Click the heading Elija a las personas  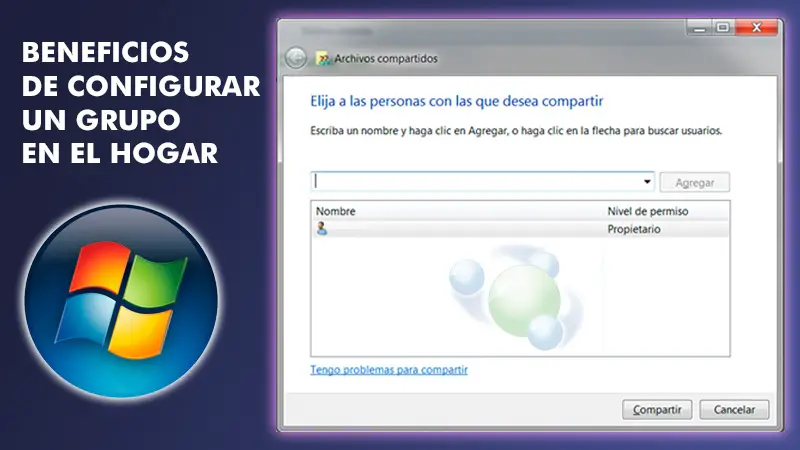tap(457, 101)
